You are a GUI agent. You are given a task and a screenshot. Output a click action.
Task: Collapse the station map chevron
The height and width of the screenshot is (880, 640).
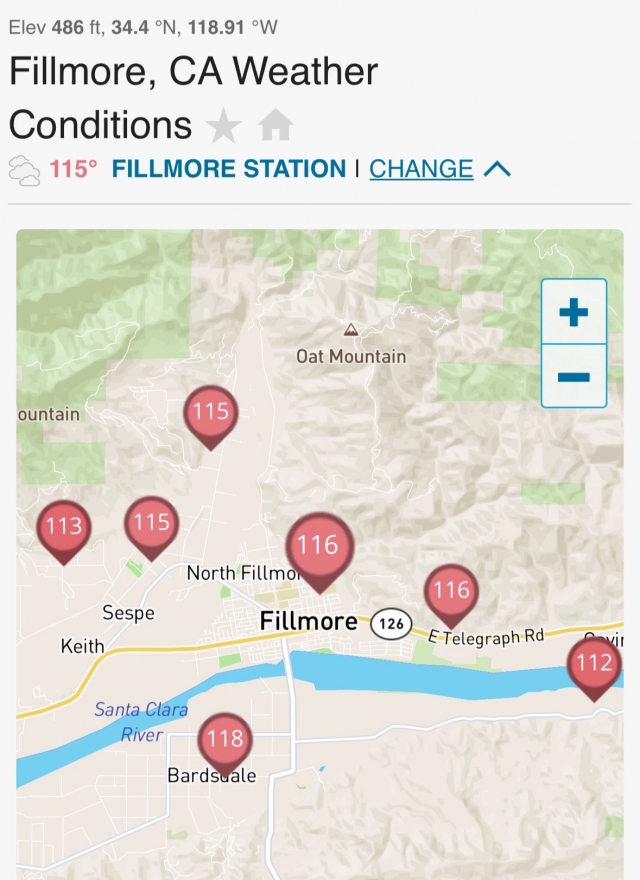tap(497, 170)
